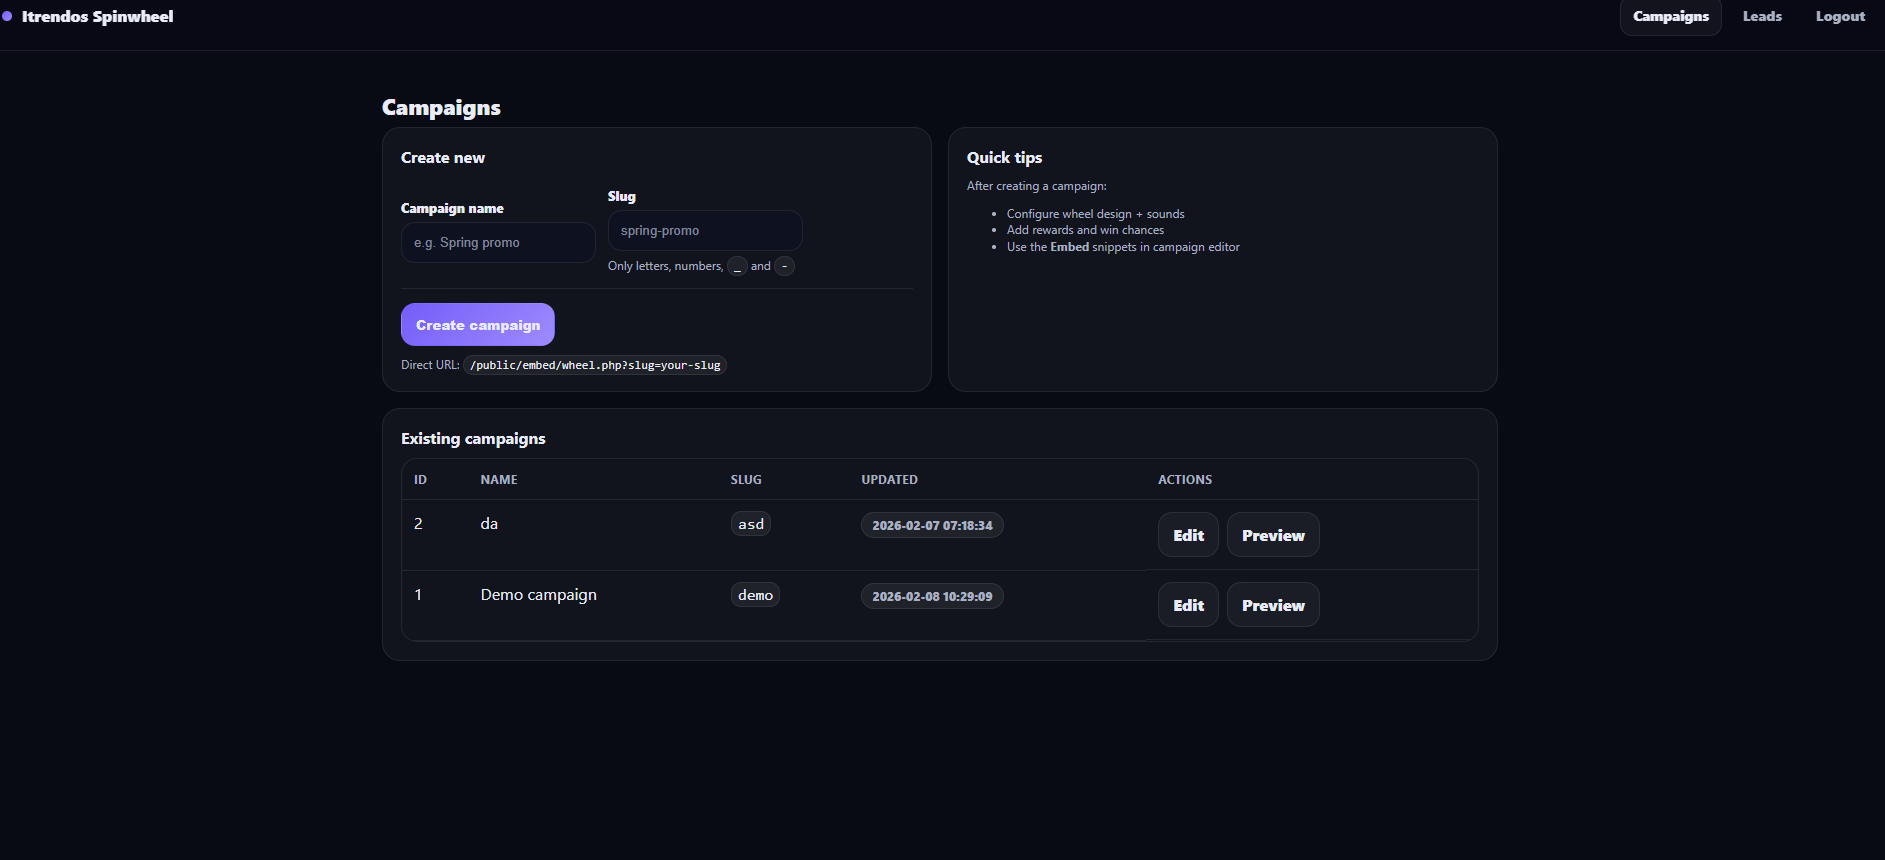Click the 'demo' slug badge
1885x860 pixels.
click(755, 596)
